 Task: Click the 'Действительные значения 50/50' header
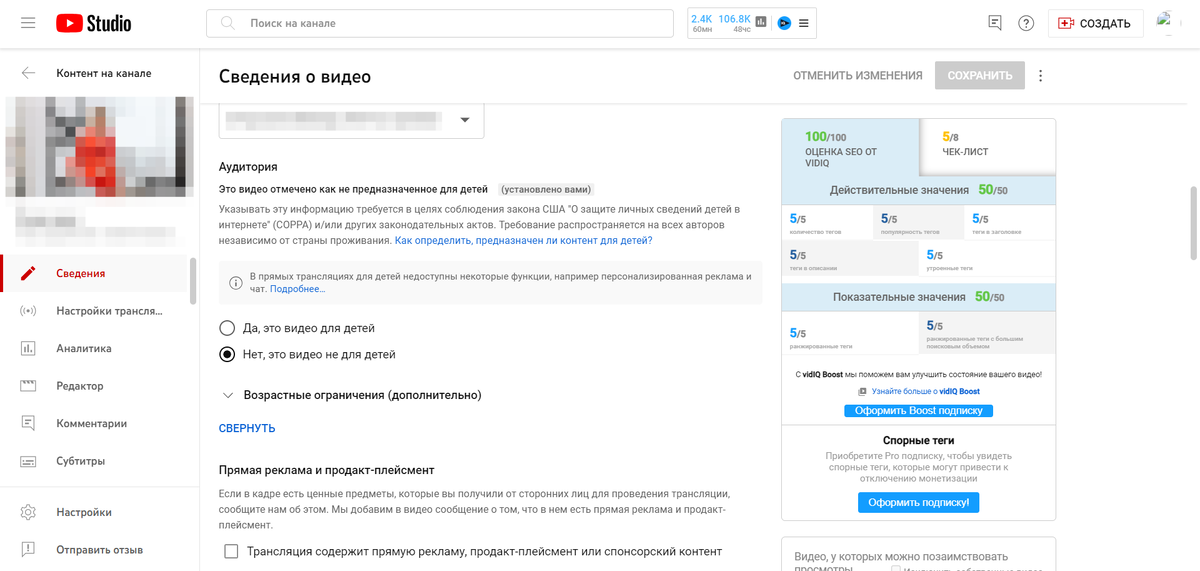(918, 190)
